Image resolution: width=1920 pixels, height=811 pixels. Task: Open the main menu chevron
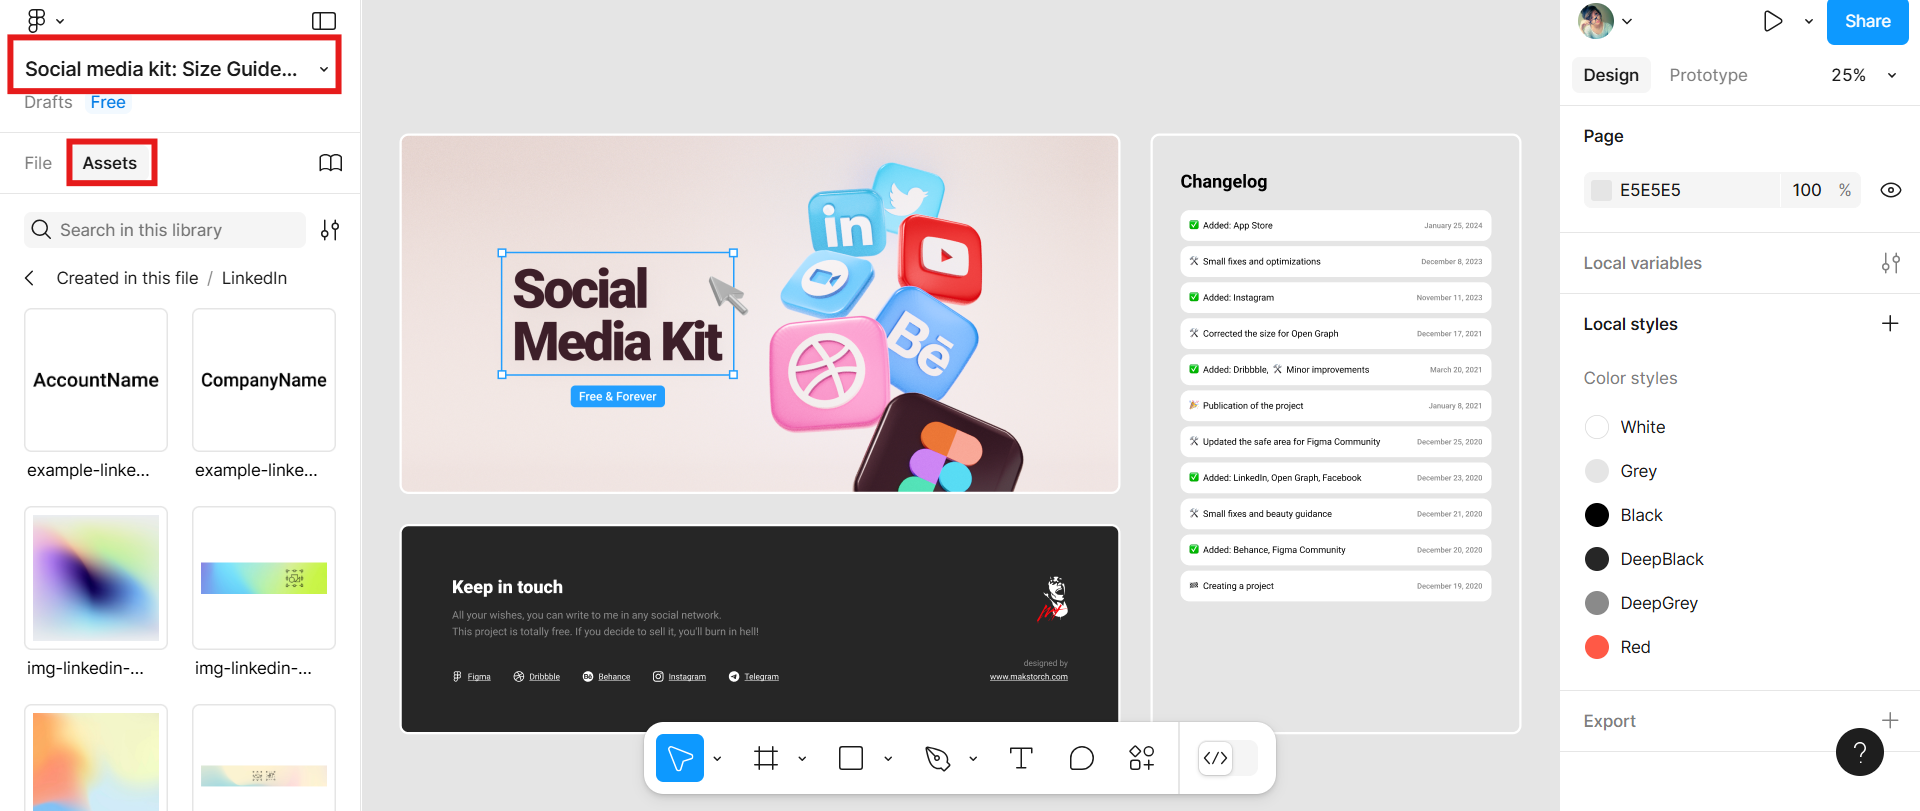click(60, 21)
